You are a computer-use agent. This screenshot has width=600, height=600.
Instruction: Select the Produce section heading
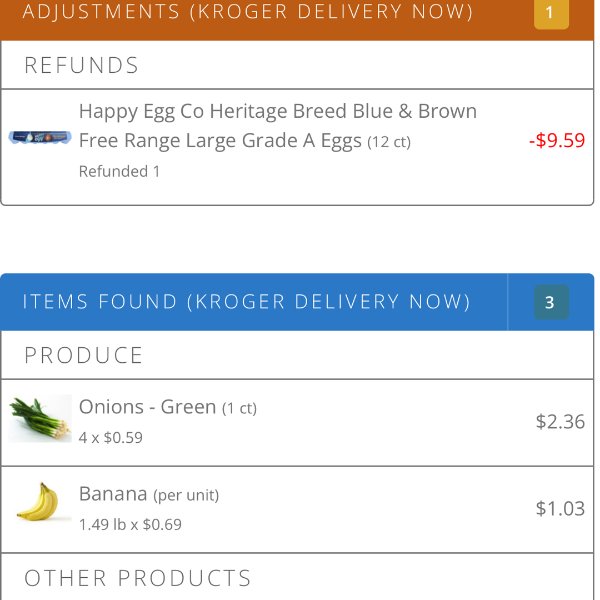point(84,355)
